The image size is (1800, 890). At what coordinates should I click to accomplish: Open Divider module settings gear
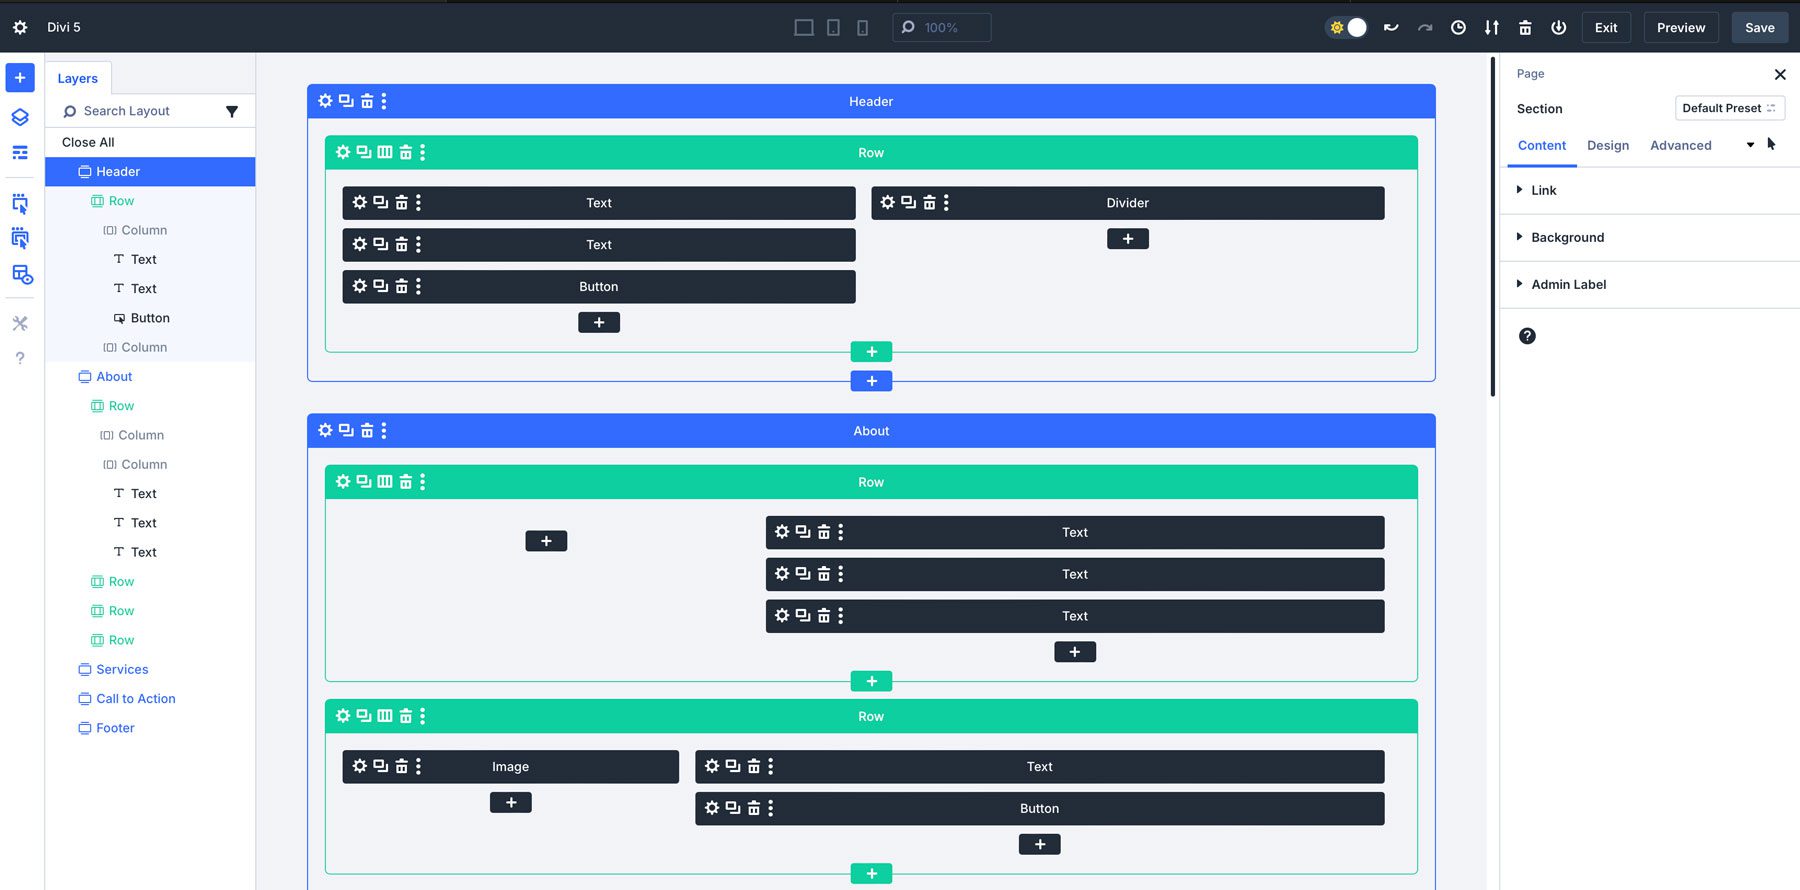click(x=888, y=202)
